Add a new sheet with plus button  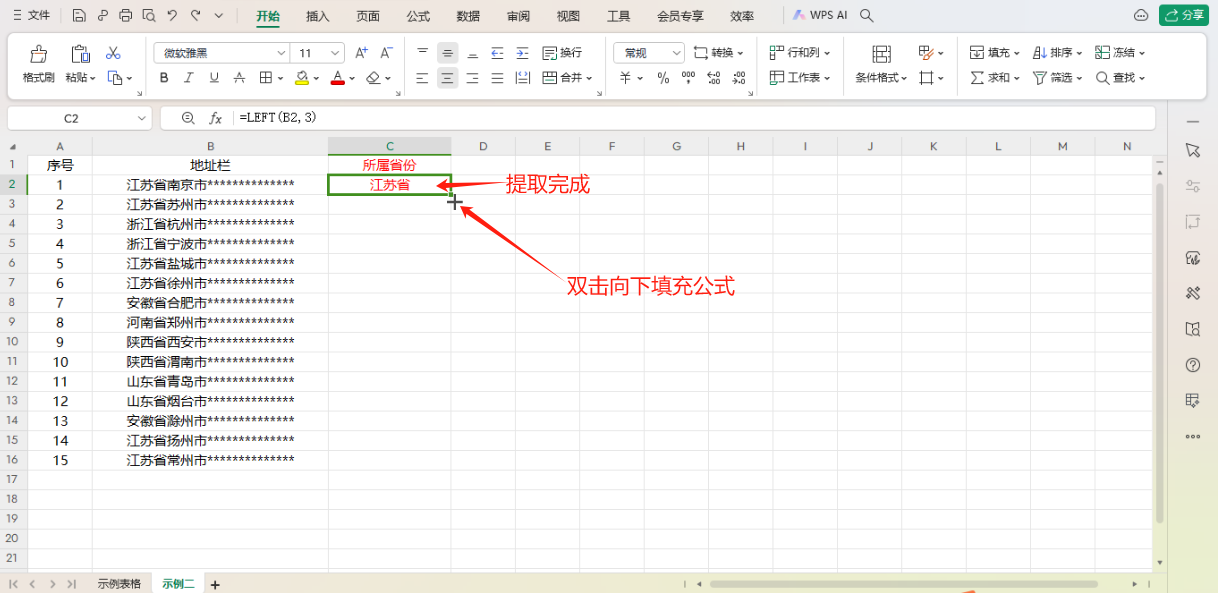coord(214,584)
